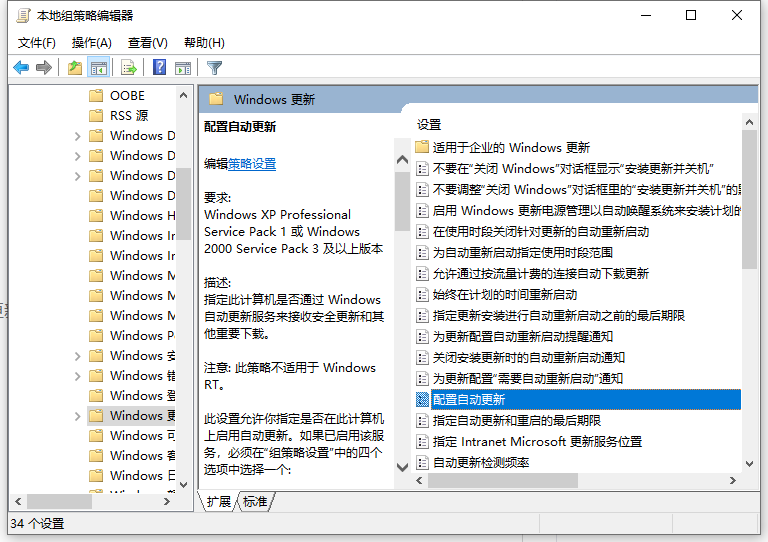Select 关闭安装更新时的自动重新启动通知
The image size is (768, 542).
528,358
